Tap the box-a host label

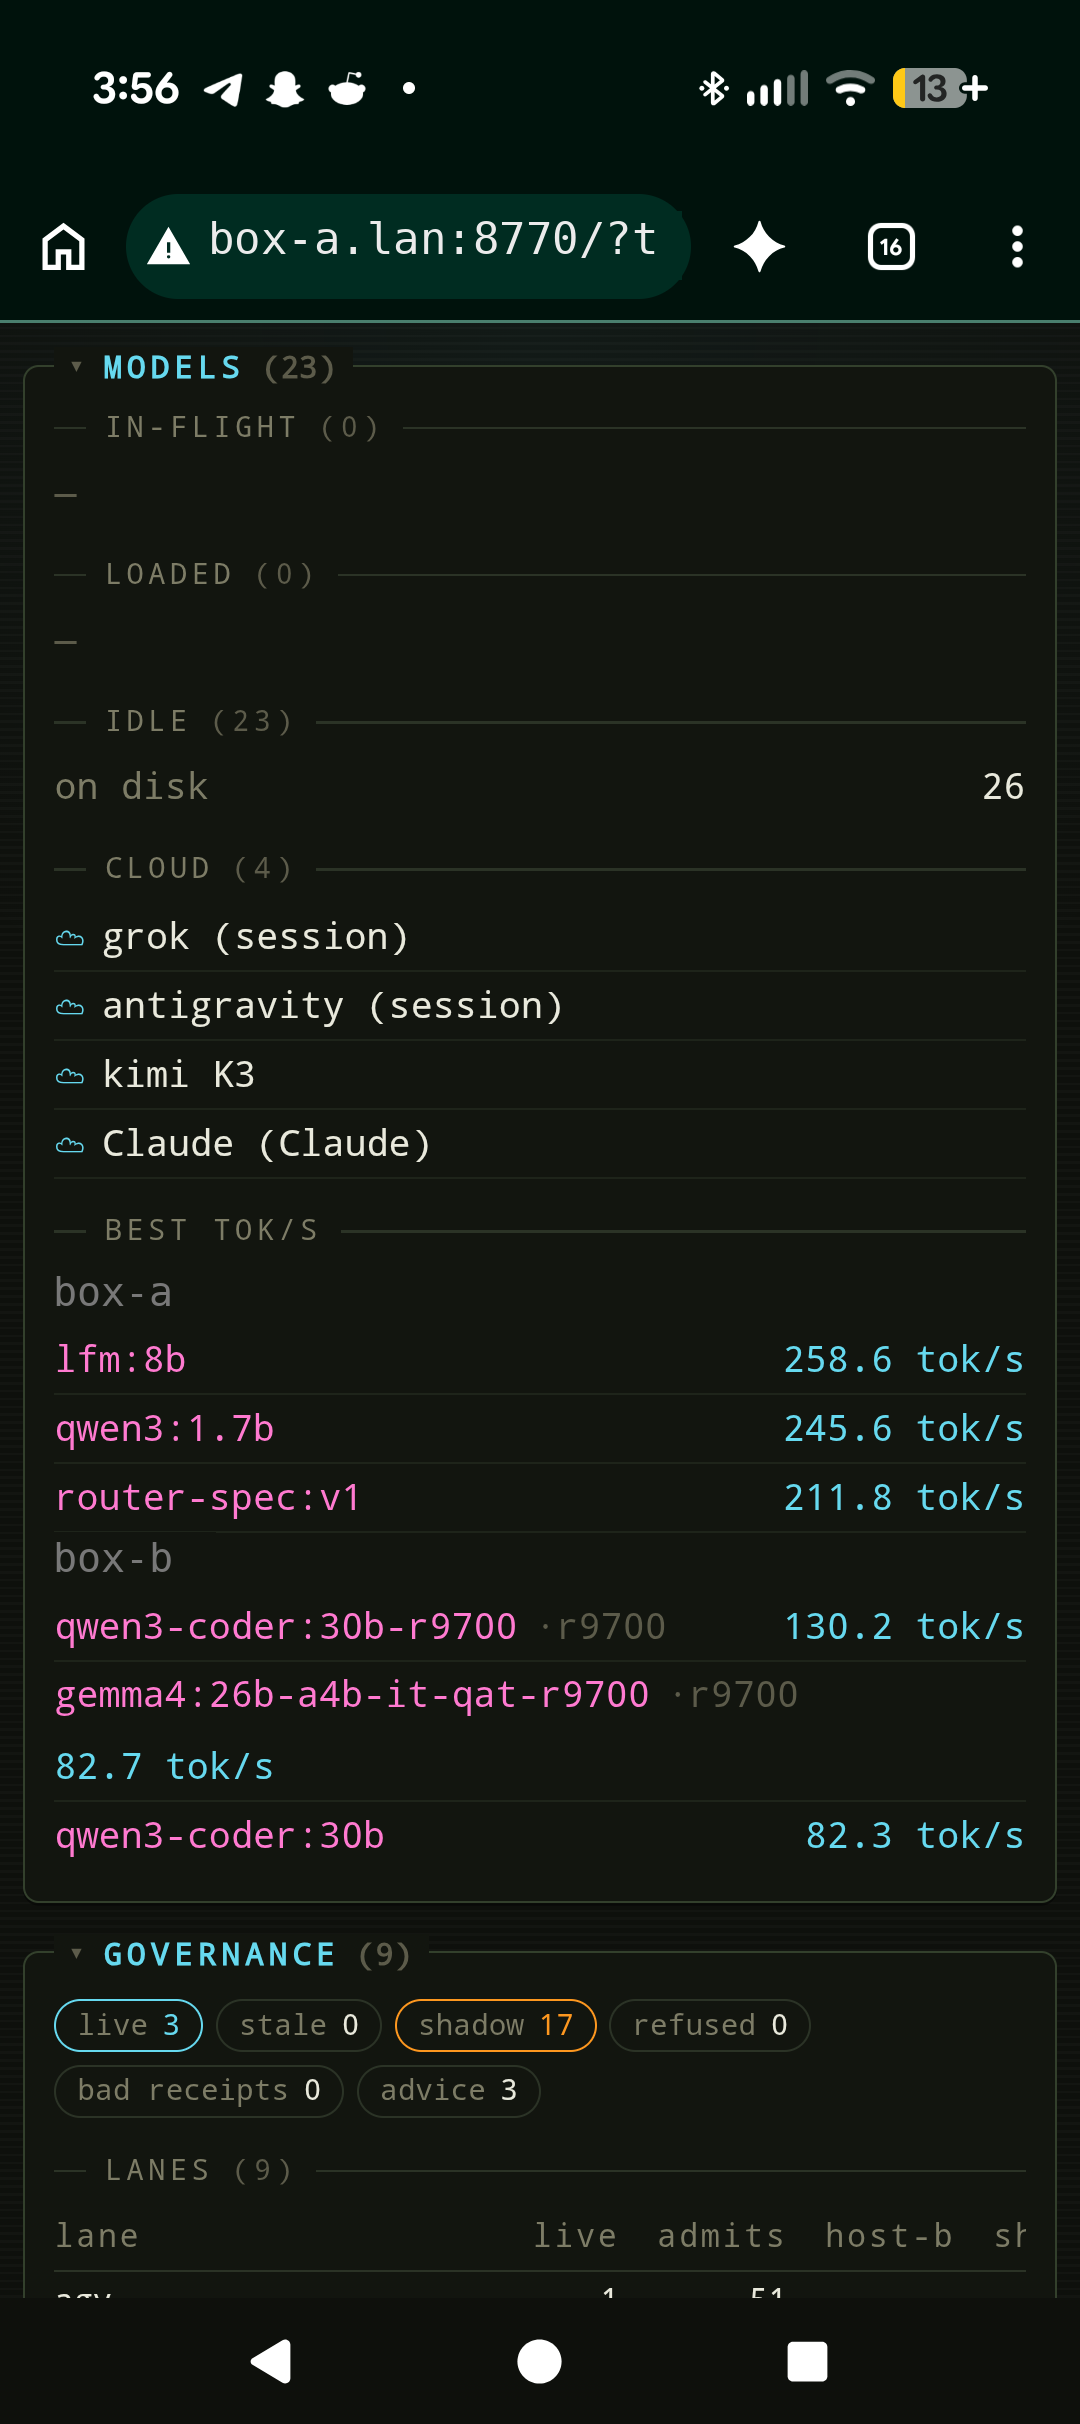click(113, 1293)
